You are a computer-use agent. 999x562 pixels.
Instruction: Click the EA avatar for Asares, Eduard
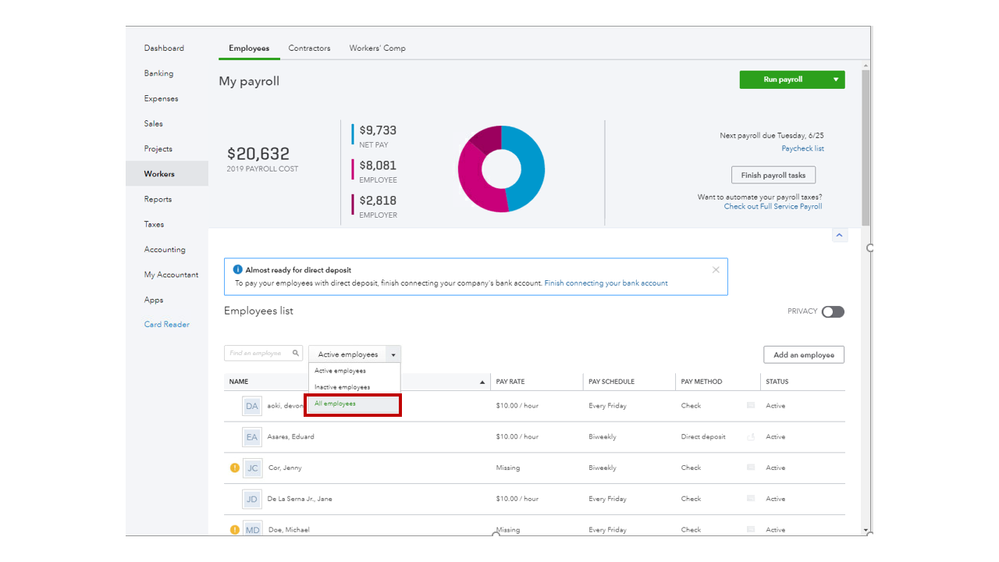click(x=252, y=437)
